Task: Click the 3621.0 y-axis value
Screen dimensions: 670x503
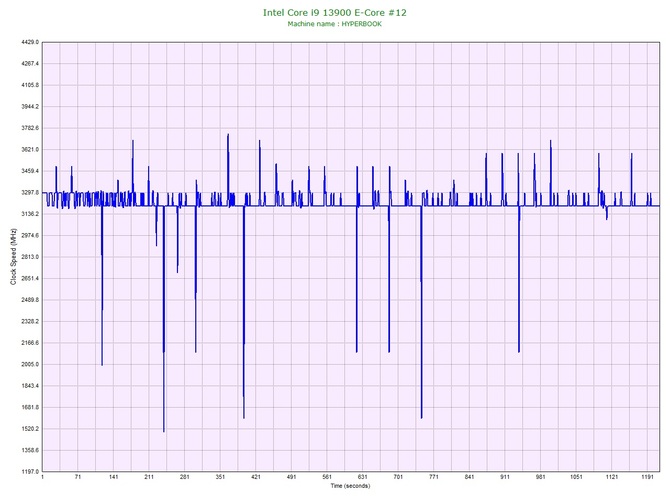Action: coord(30,150)
